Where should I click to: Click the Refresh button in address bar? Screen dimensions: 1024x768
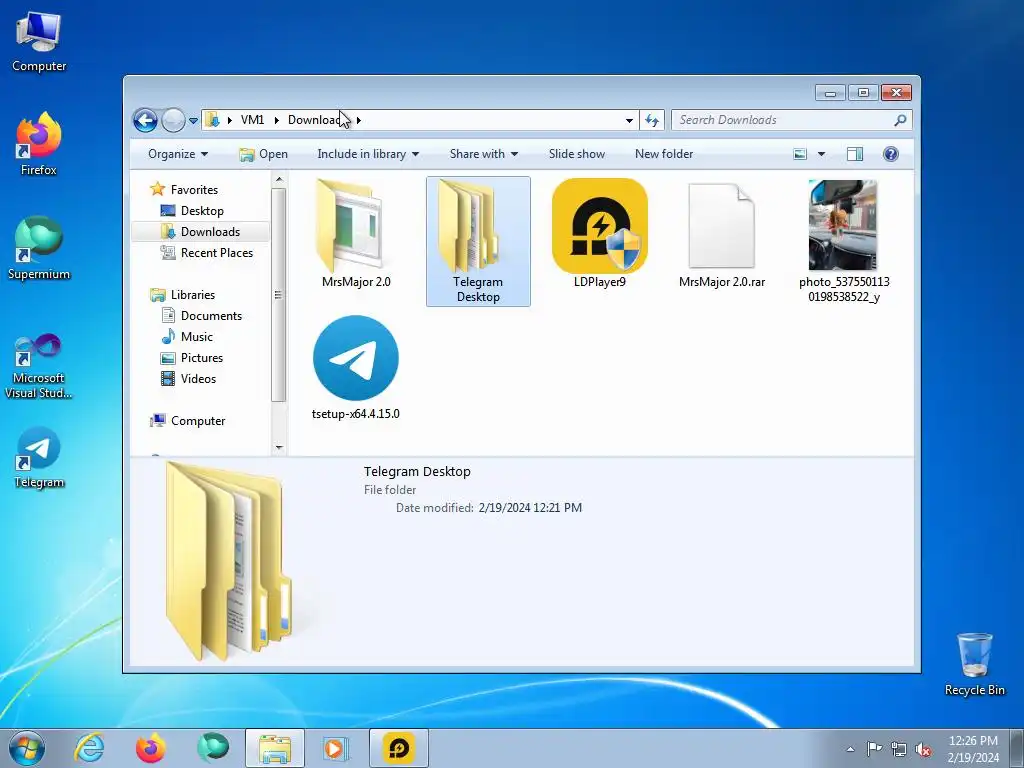(652, 120)
